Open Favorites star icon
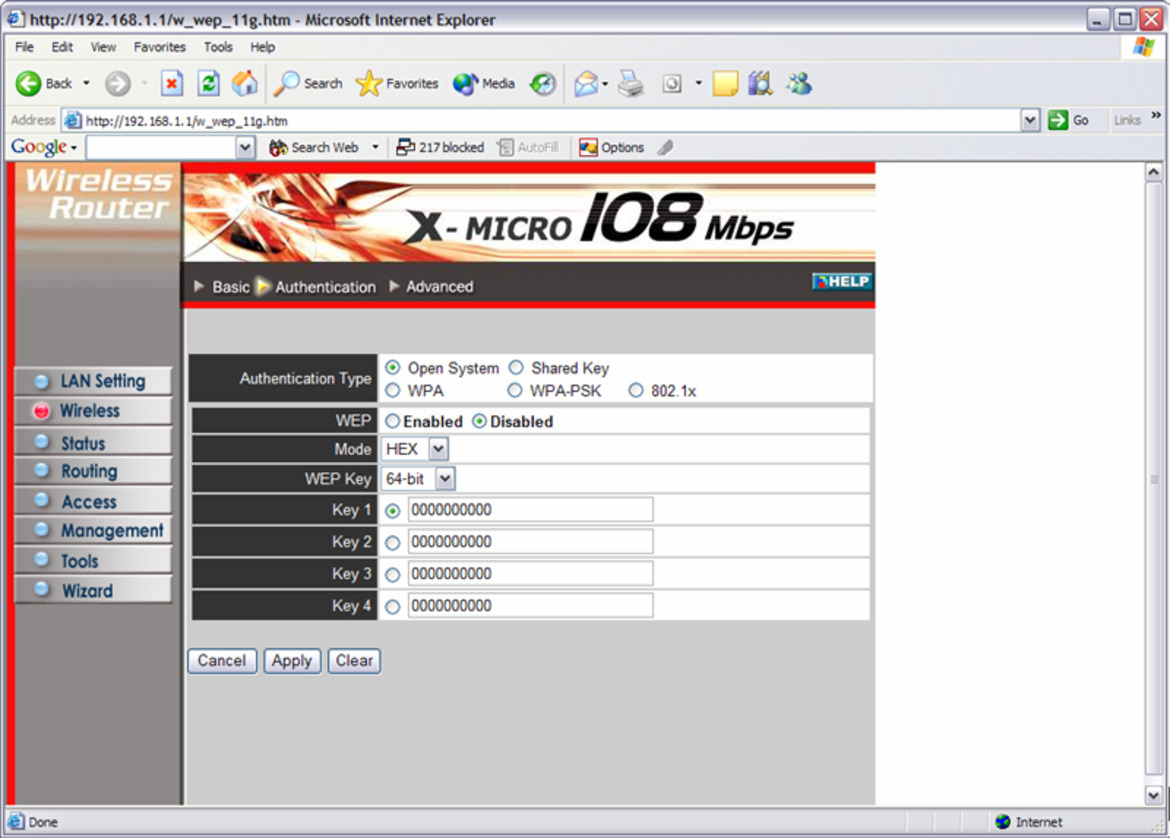The height and width of the screenshot is (838, 1170). pos(369,84)
